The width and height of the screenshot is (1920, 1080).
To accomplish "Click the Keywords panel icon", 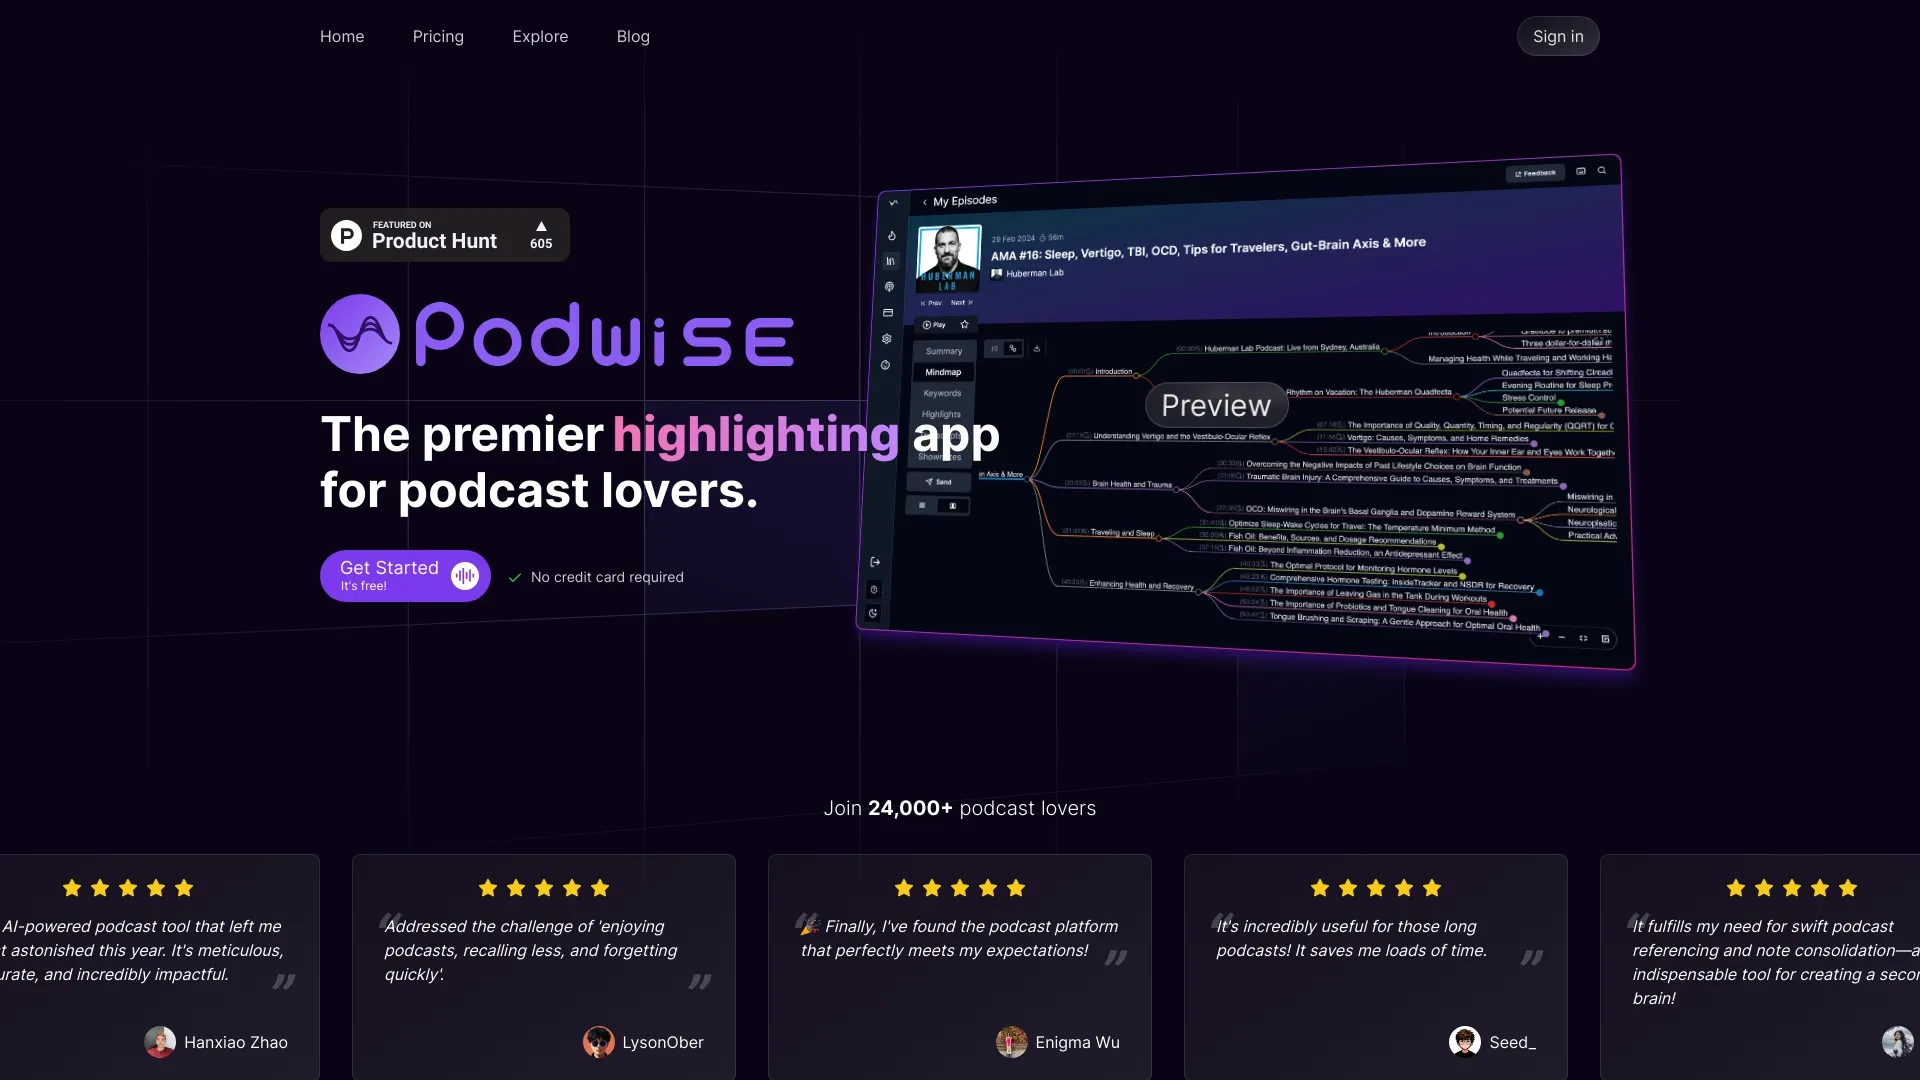I will tap(943, 393).
